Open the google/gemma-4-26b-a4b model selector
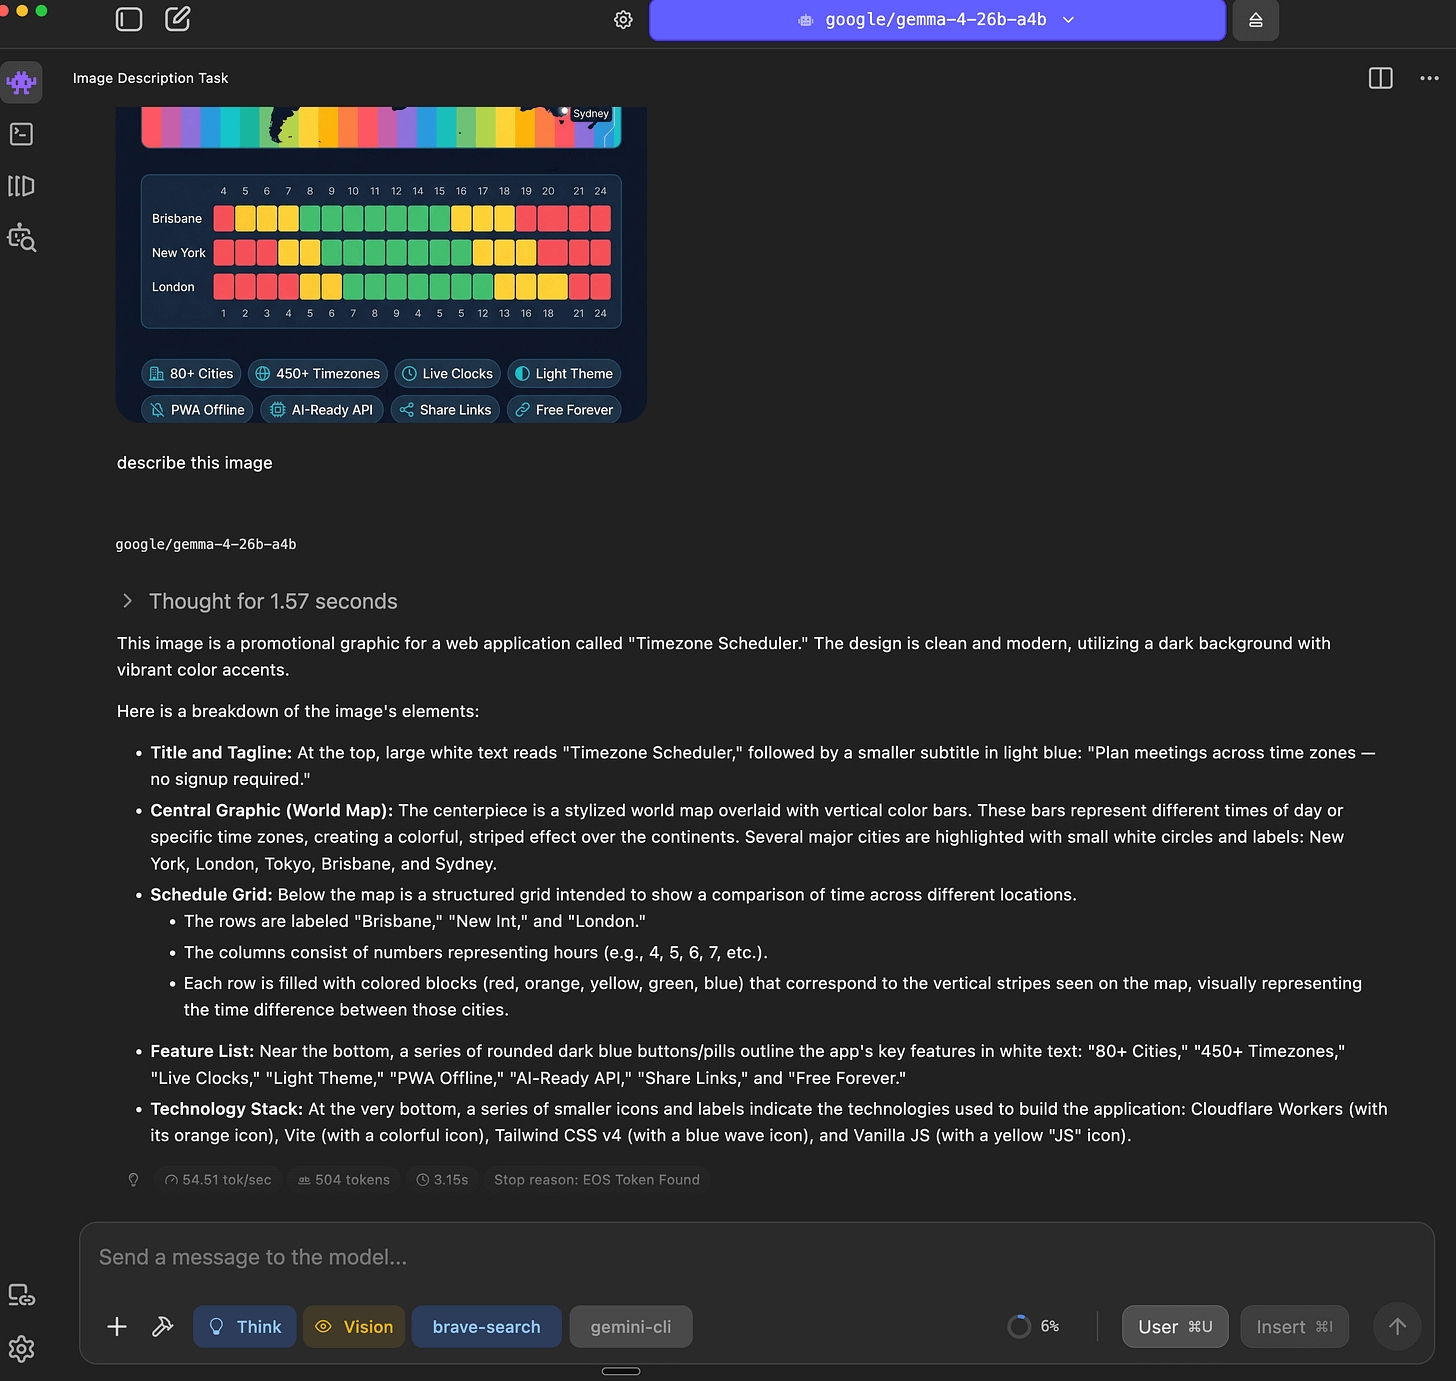This screenshot has width=1456, height=1381. tap(937, 19)
